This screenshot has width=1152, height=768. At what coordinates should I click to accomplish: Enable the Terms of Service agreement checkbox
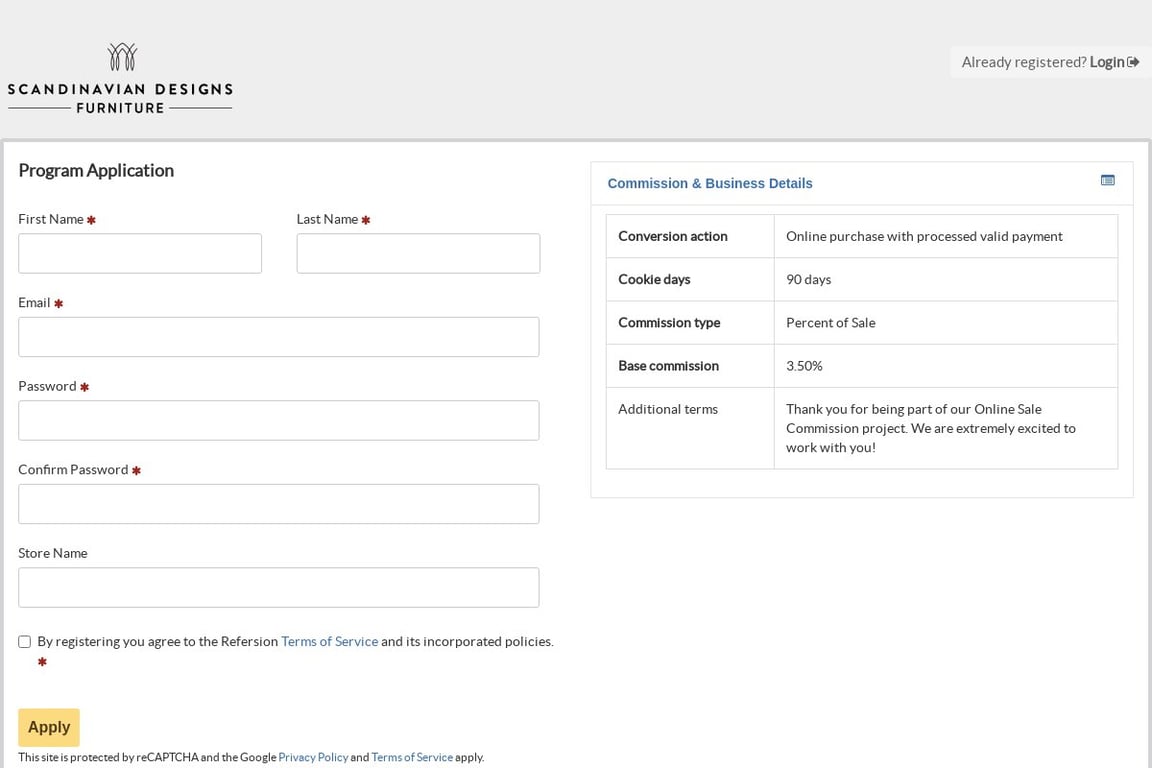pos(24,641)
